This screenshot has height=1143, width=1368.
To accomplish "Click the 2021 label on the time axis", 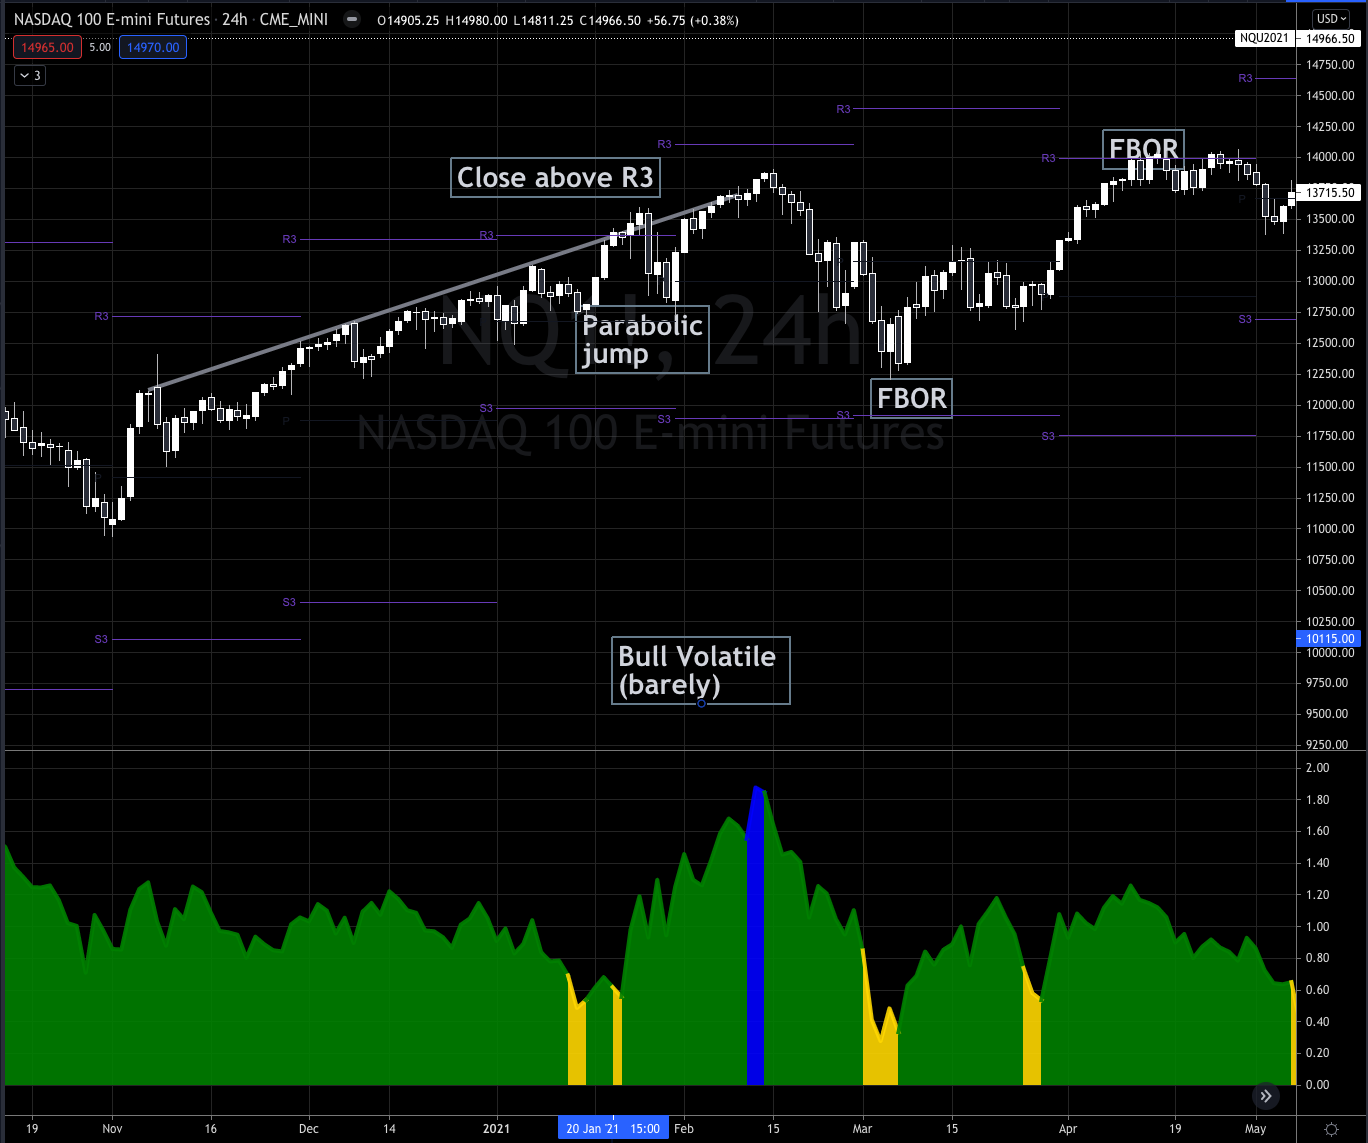I will click(x=496, y=1129).
